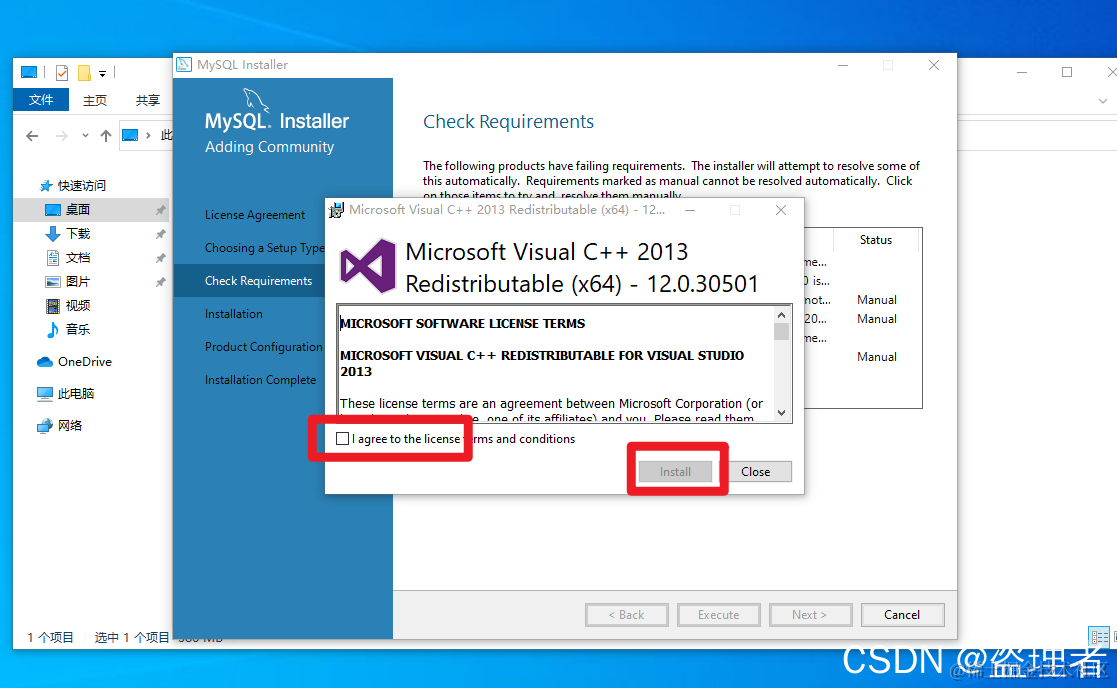
Task: Select Product Configuration step in sidebar
Action: tap(264, 347)
